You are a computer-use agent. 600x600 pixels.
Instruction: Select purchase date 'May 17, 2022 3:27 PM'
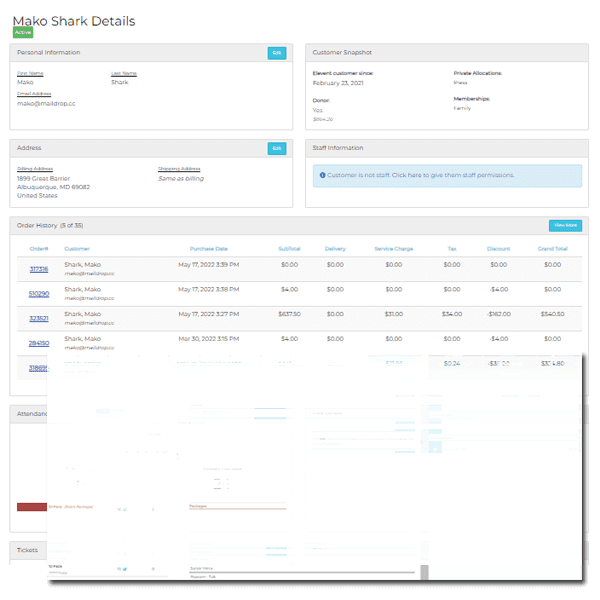[x=209, y=314]
